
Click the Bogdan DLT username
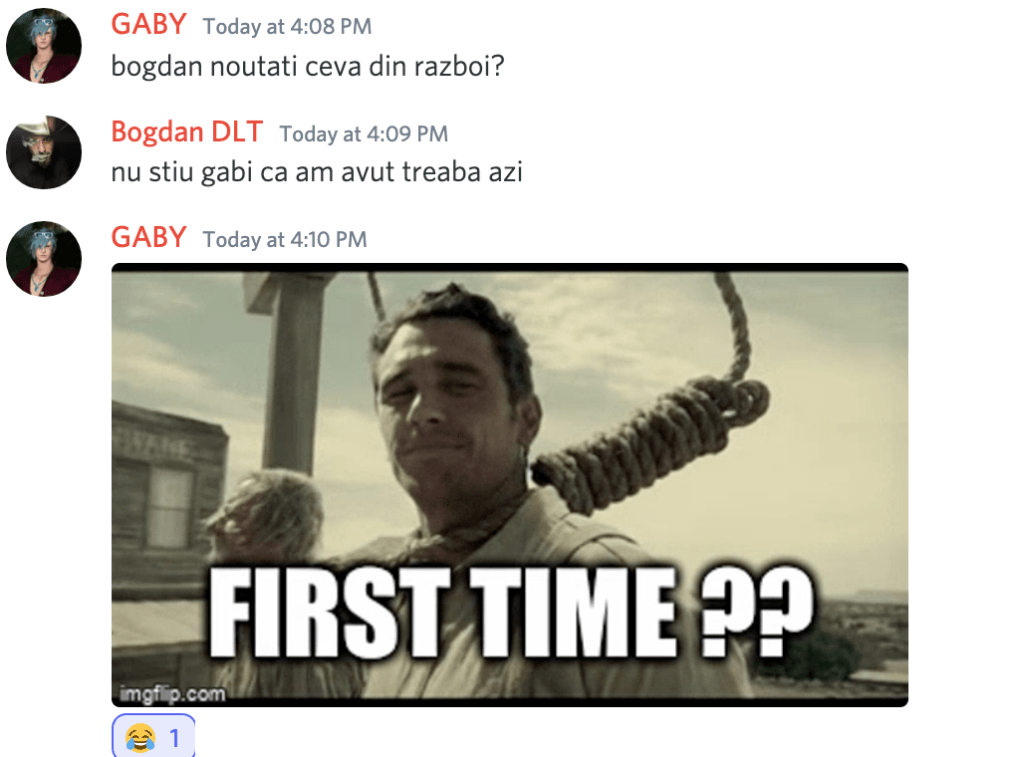click(x=187, y=131)
